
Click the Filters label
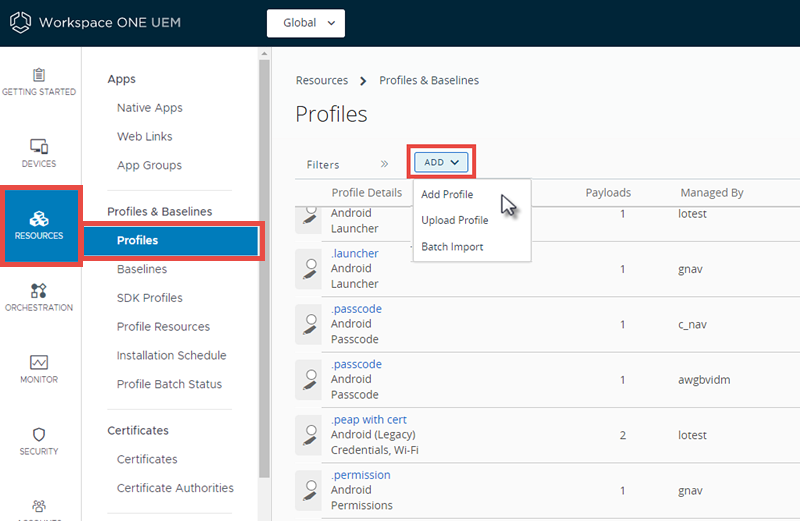(x=323, y=165)
